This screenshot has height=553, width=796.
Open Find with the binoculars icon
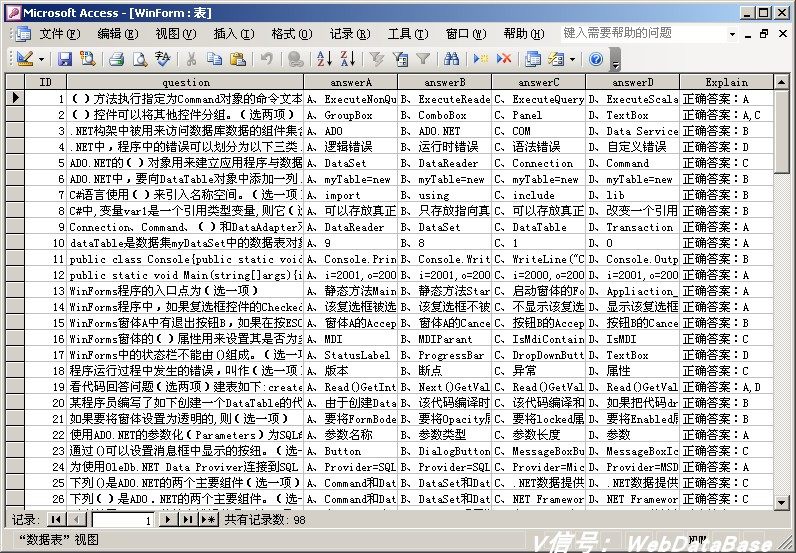451,59
